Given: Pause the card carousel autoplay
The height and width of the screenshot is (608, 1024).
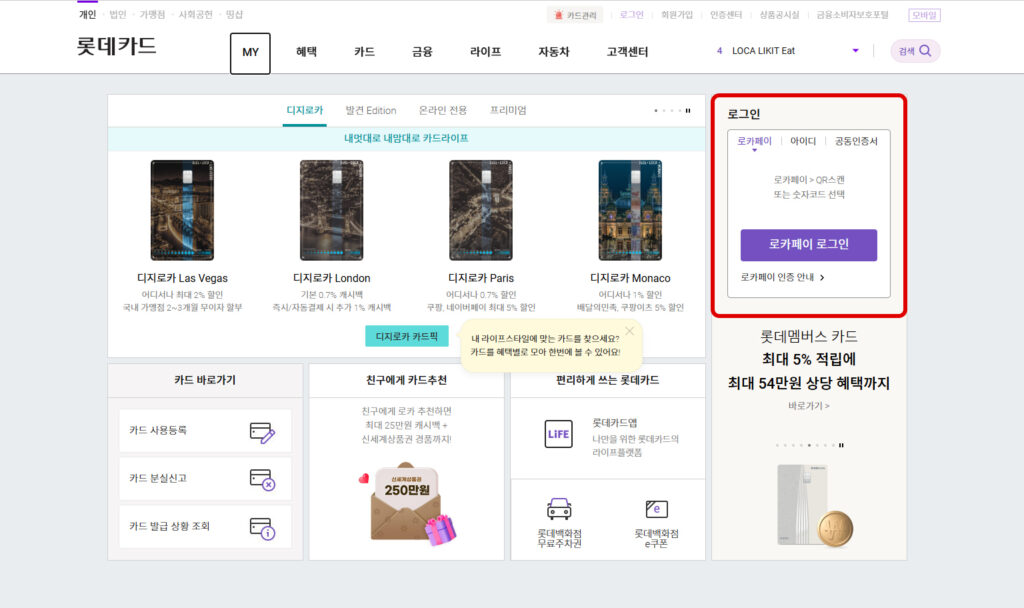Looking at the screenshot, I should 688,111.
